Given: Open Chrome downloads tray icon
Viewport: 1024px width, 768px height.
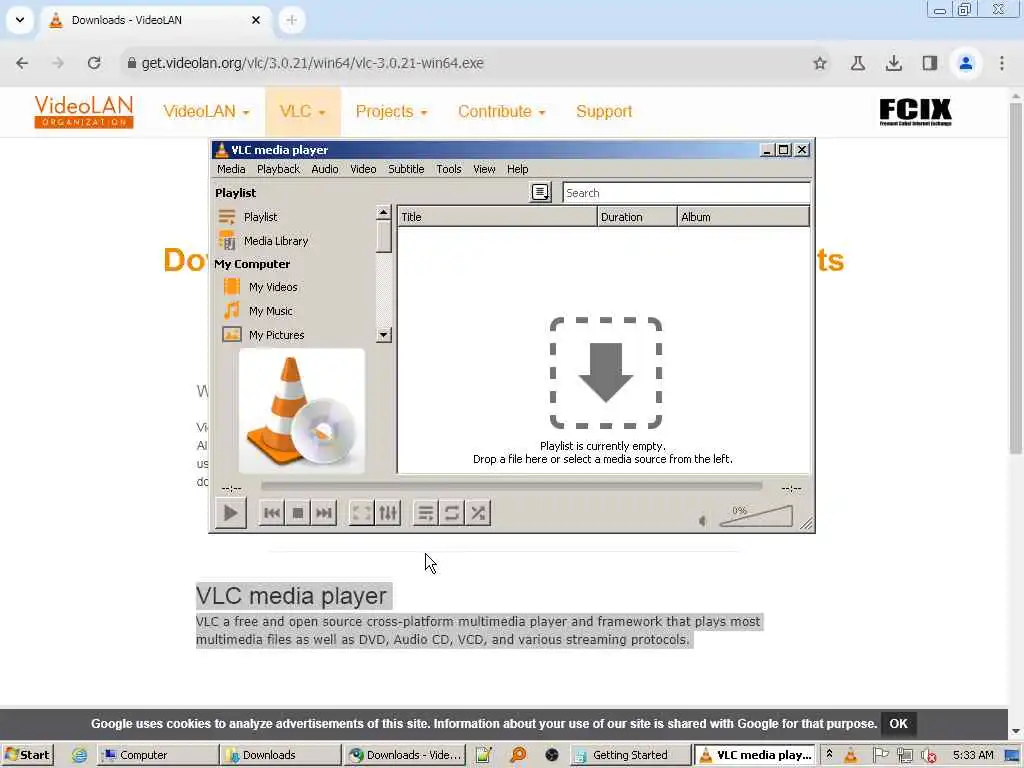Looking at the screenshot, I should [x=894, y=63].
